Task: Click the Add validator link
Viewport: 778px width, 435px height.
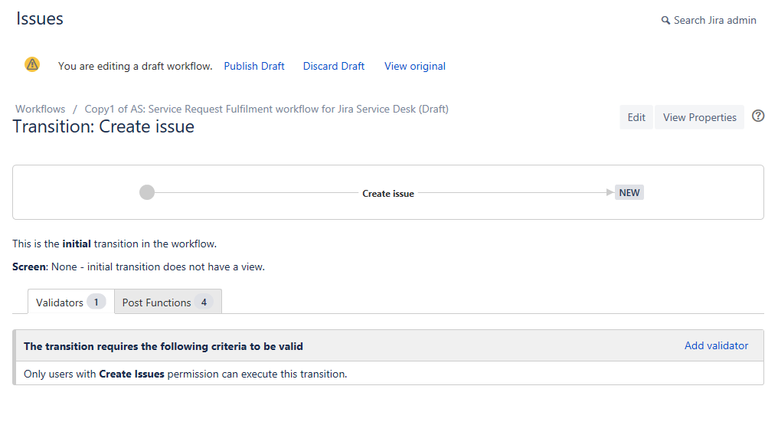Action: [x=716, y=346]
